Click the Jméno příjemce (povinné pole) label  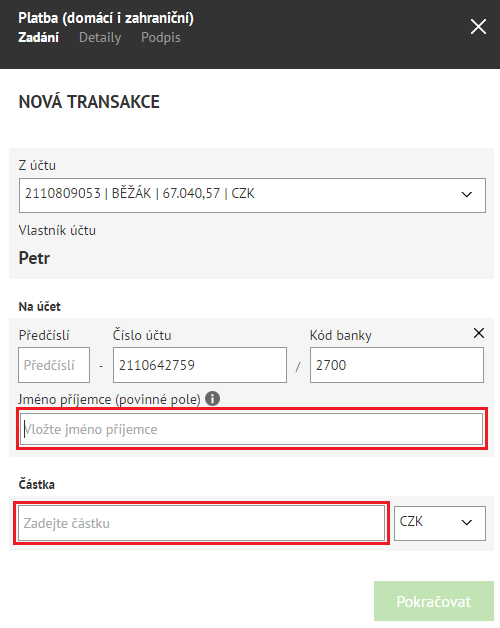tap(109, 399)
